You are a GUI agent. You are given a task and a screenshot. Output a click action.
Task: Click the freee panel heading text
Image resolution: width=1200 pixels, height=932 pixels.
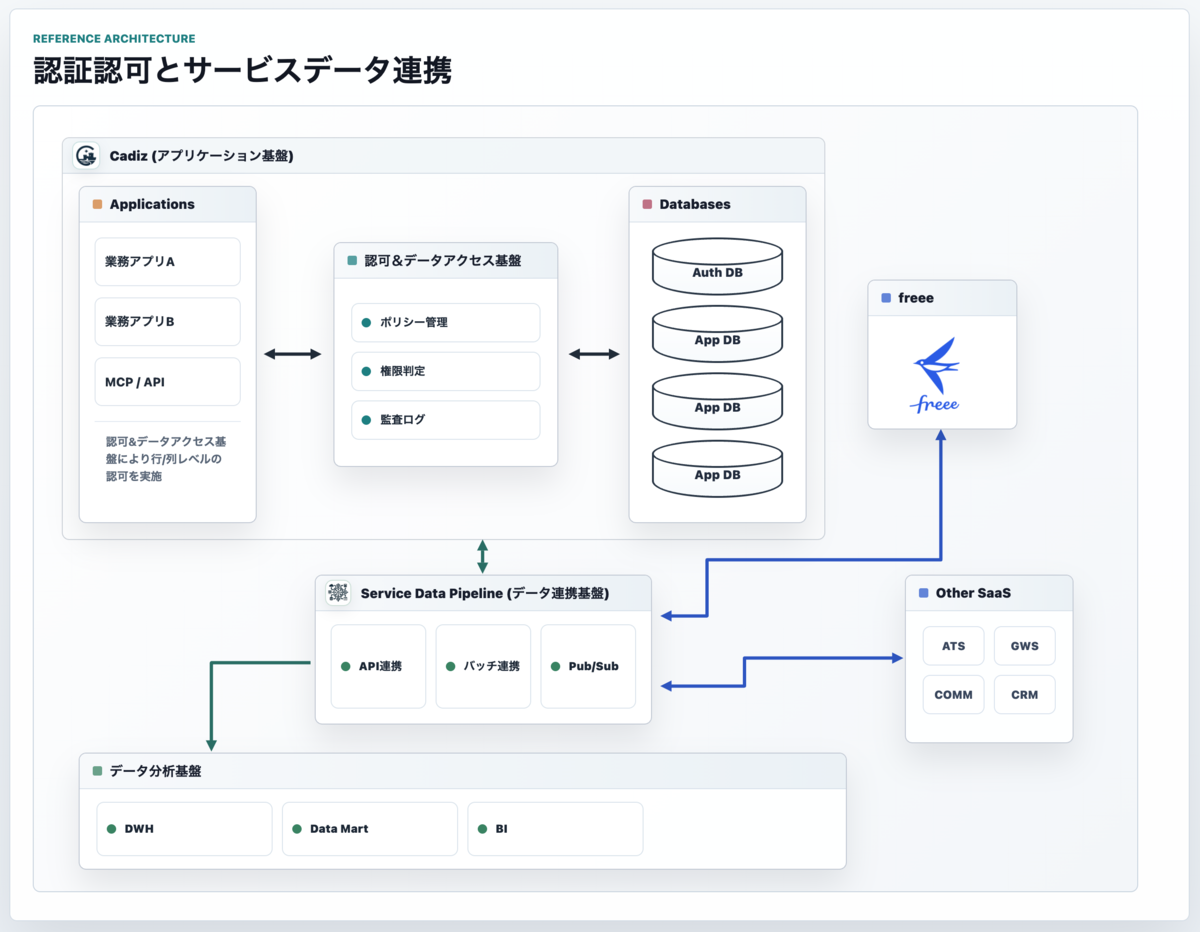pos(916,298)
